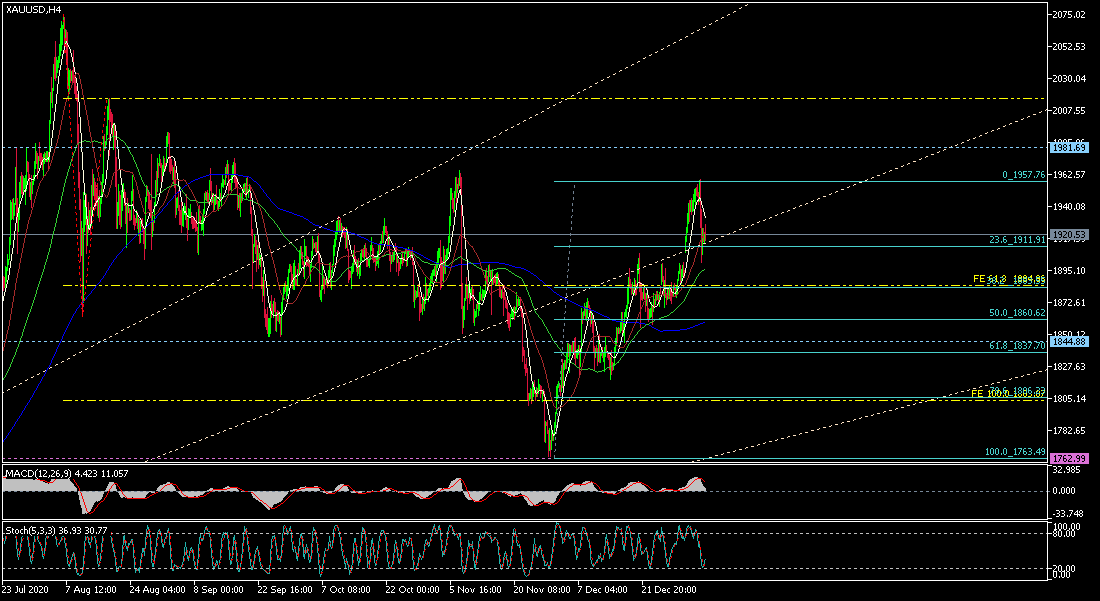This screenshot has height=601, width=1100.
Task: Click the 2075.02 value on price scale
Action: point(1068,15)
